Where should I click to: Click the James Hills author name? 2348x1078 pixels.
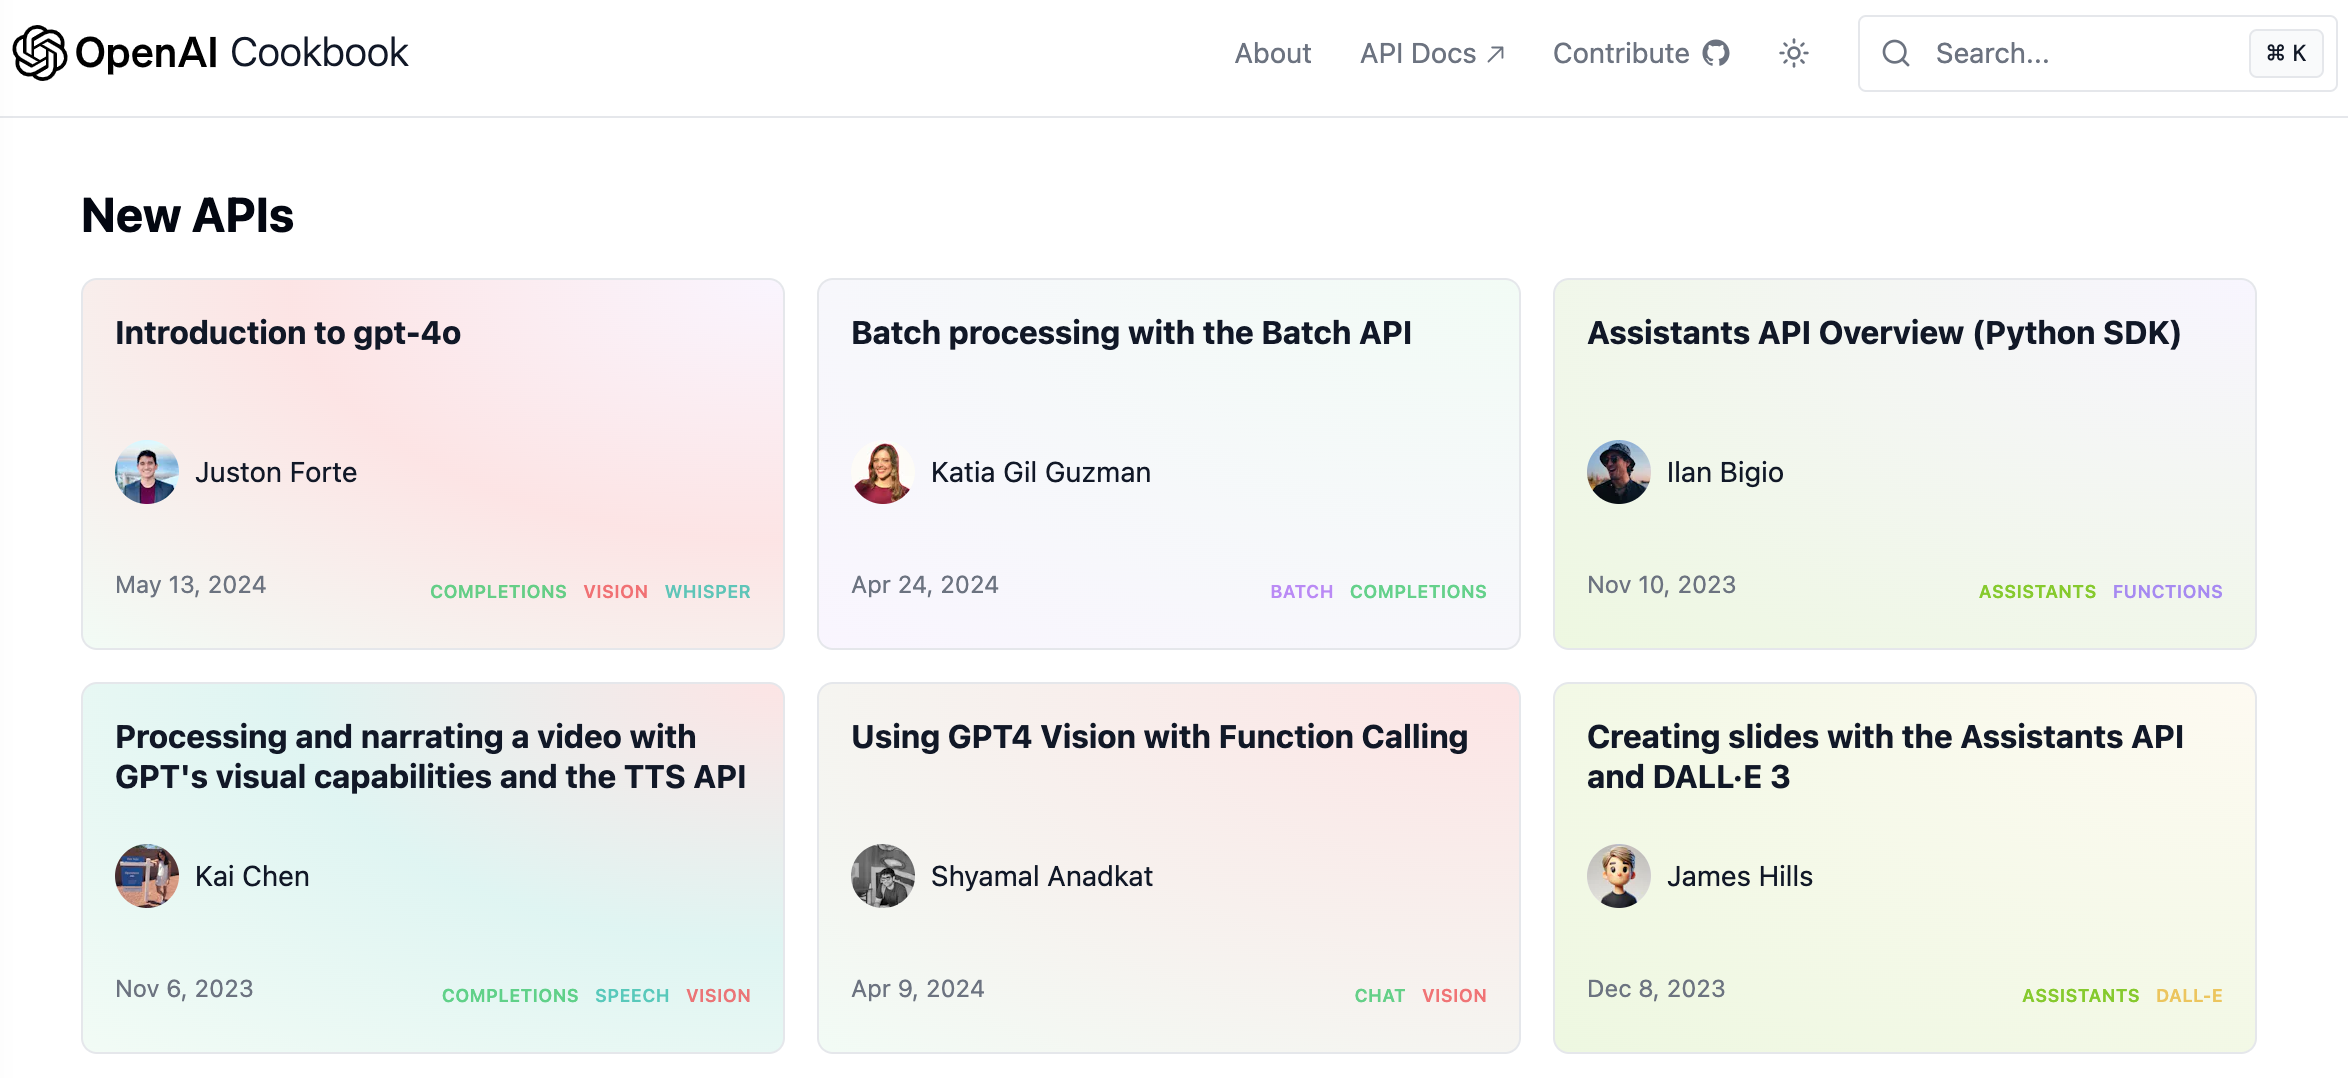pyautogui.click(x=1740, y=876)
